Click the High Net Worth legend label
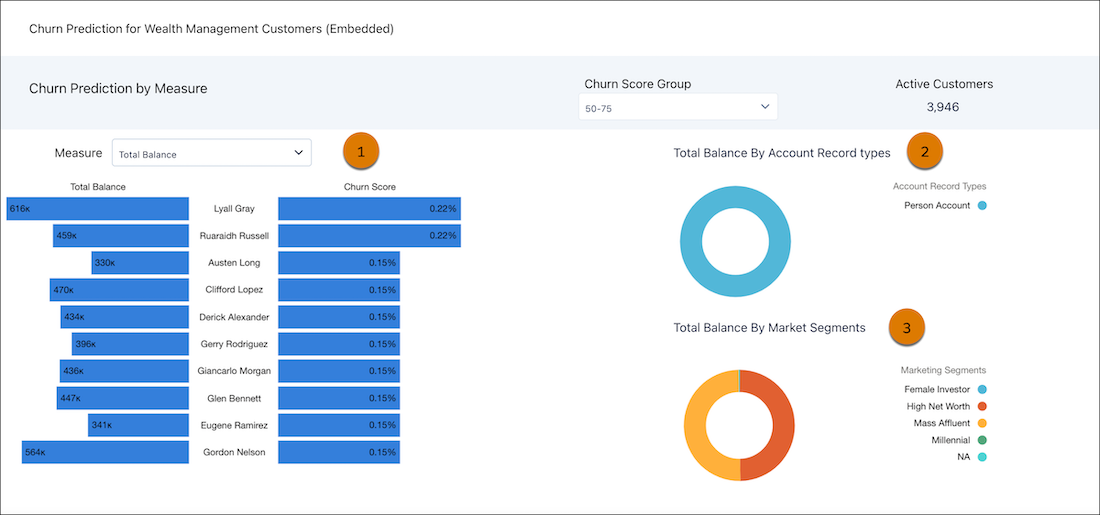This screenshot has width=1100, height=515. click(x=939, y=406)
